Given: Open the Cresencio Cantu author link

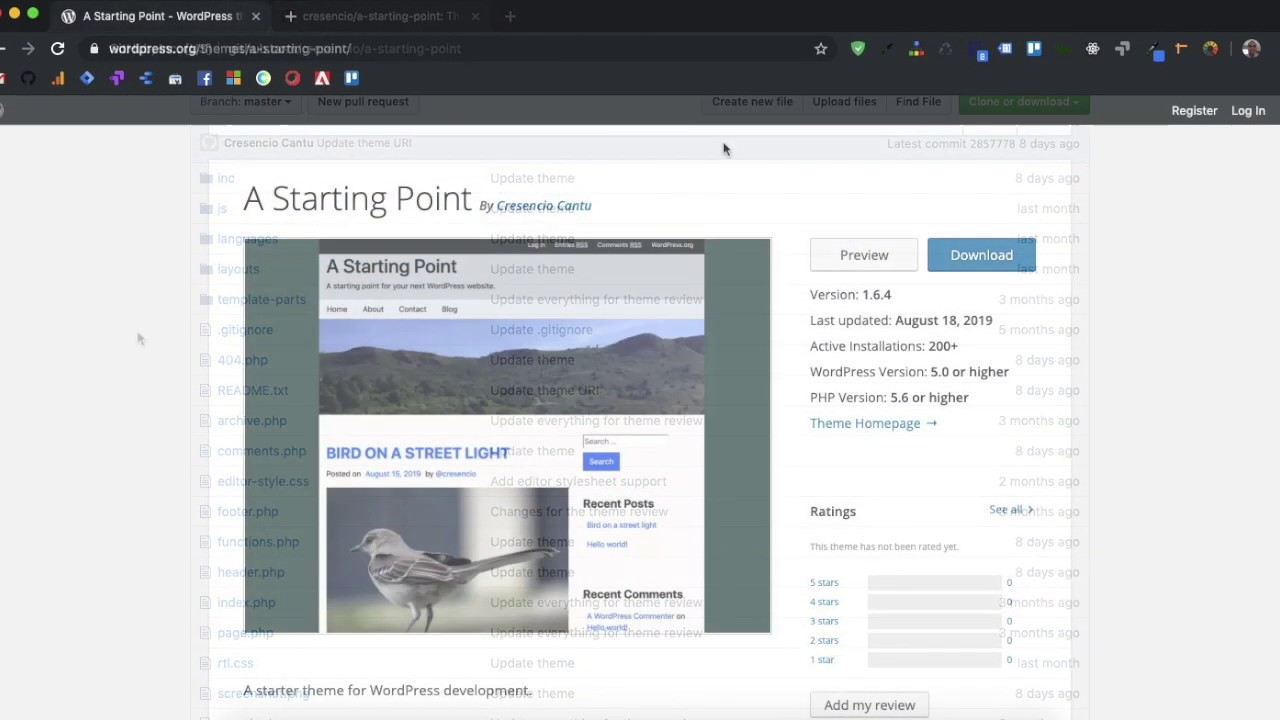Looking at the screenshot, I should [544, 205].
